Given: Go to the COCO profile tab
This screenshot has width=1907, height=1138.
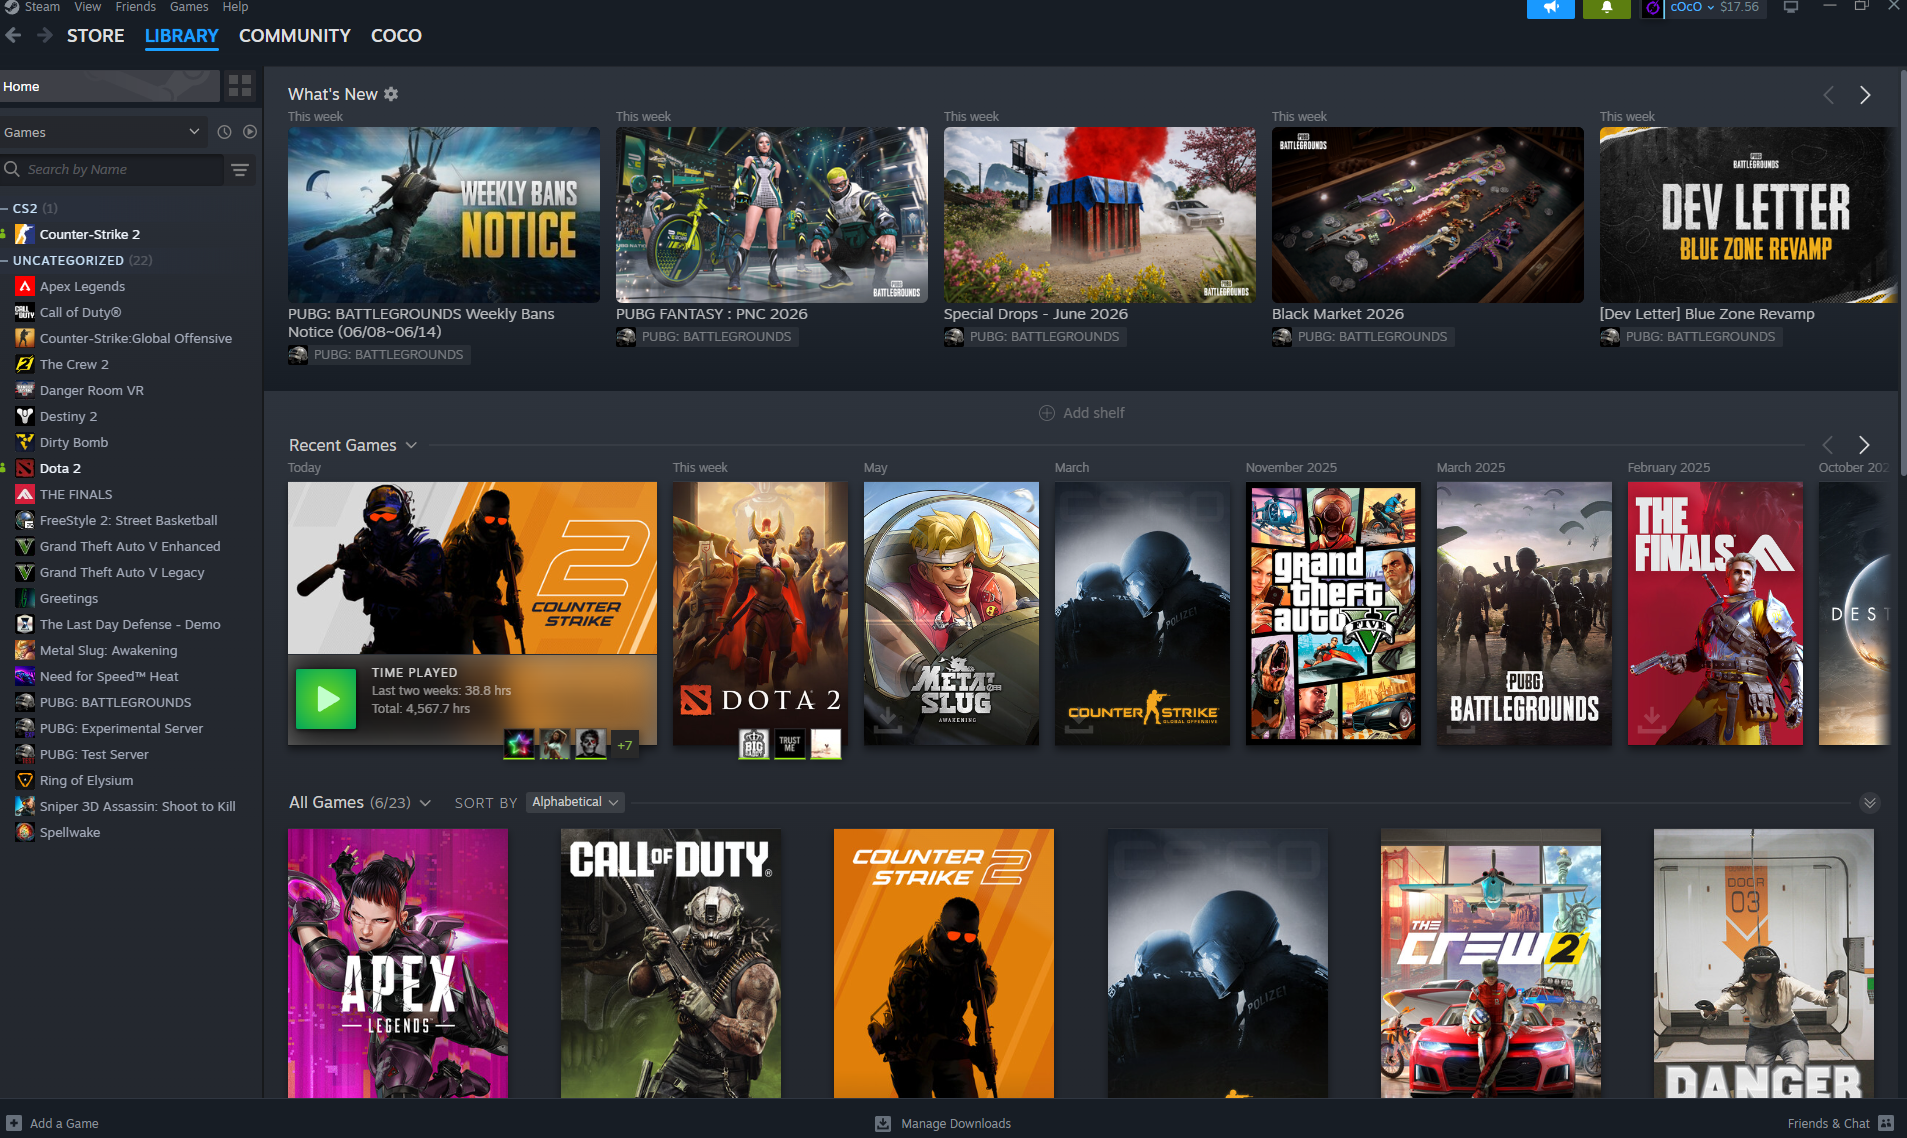Looking at the screenshot, I should tap(396, 36).
